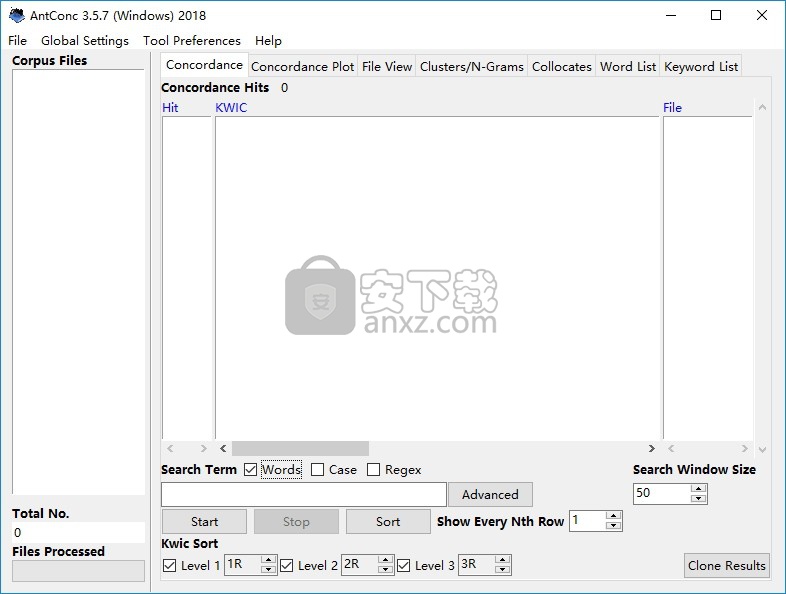Viewport: 786px width, 594px height.
Task: Click the KWIC scrollbar left arrow
Action: [x=223, y=448]
